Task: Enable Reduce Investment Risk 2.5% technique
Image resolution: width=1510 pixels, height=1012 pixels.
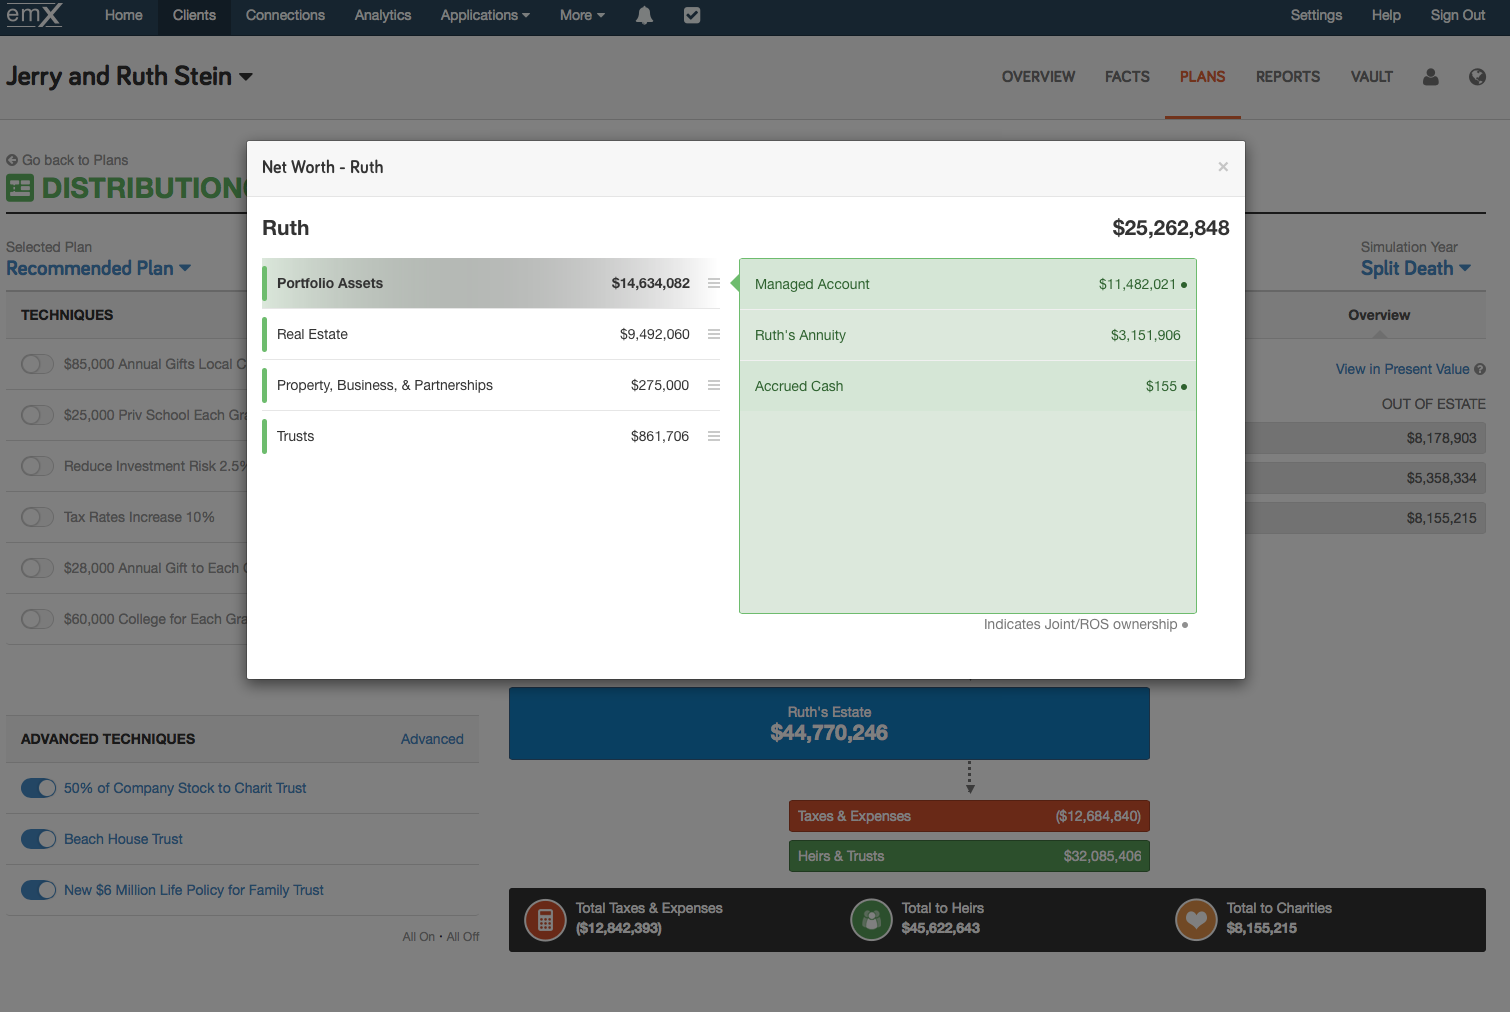Action: coord(38,466)
